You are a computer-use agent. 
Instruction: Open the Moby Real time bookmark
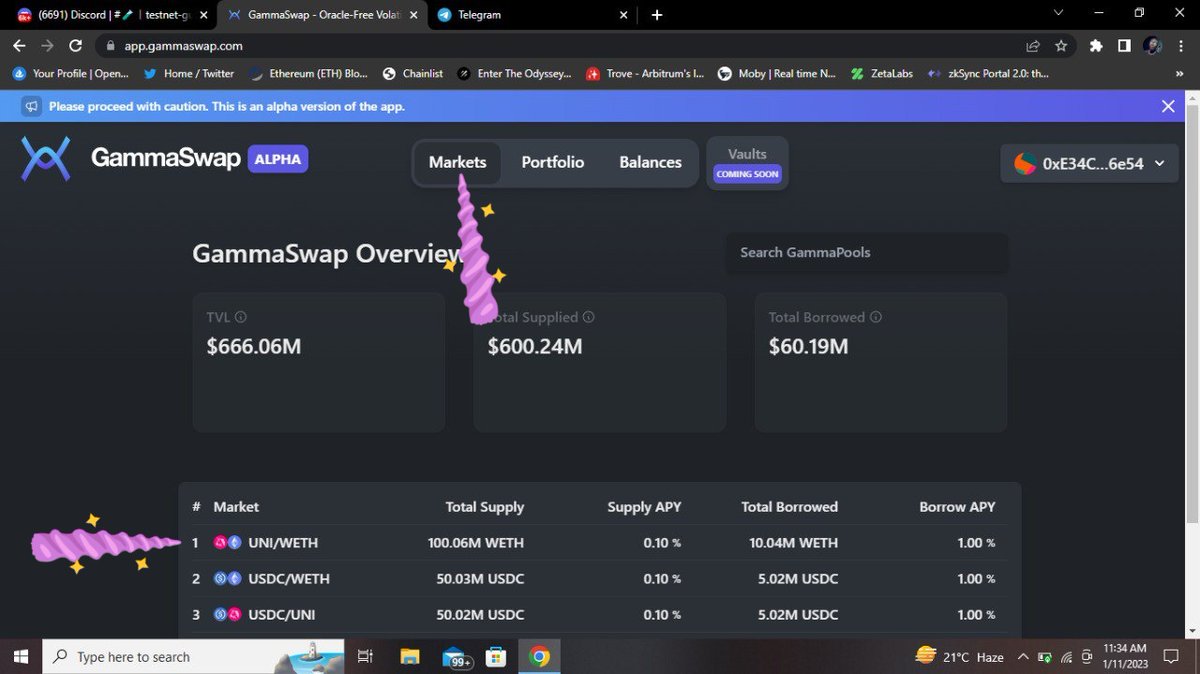pyautogui.click(x=777, y=73)
